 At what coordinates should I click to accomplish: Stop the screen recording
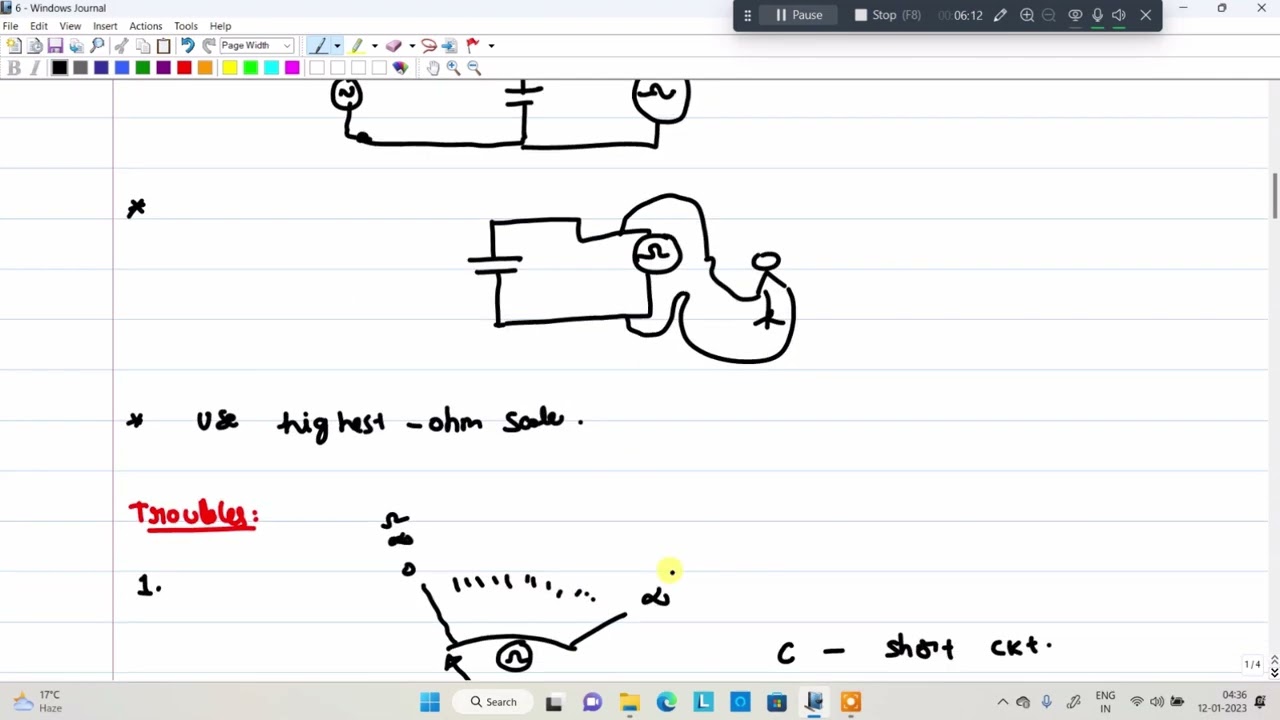click(x=888, y=15)
